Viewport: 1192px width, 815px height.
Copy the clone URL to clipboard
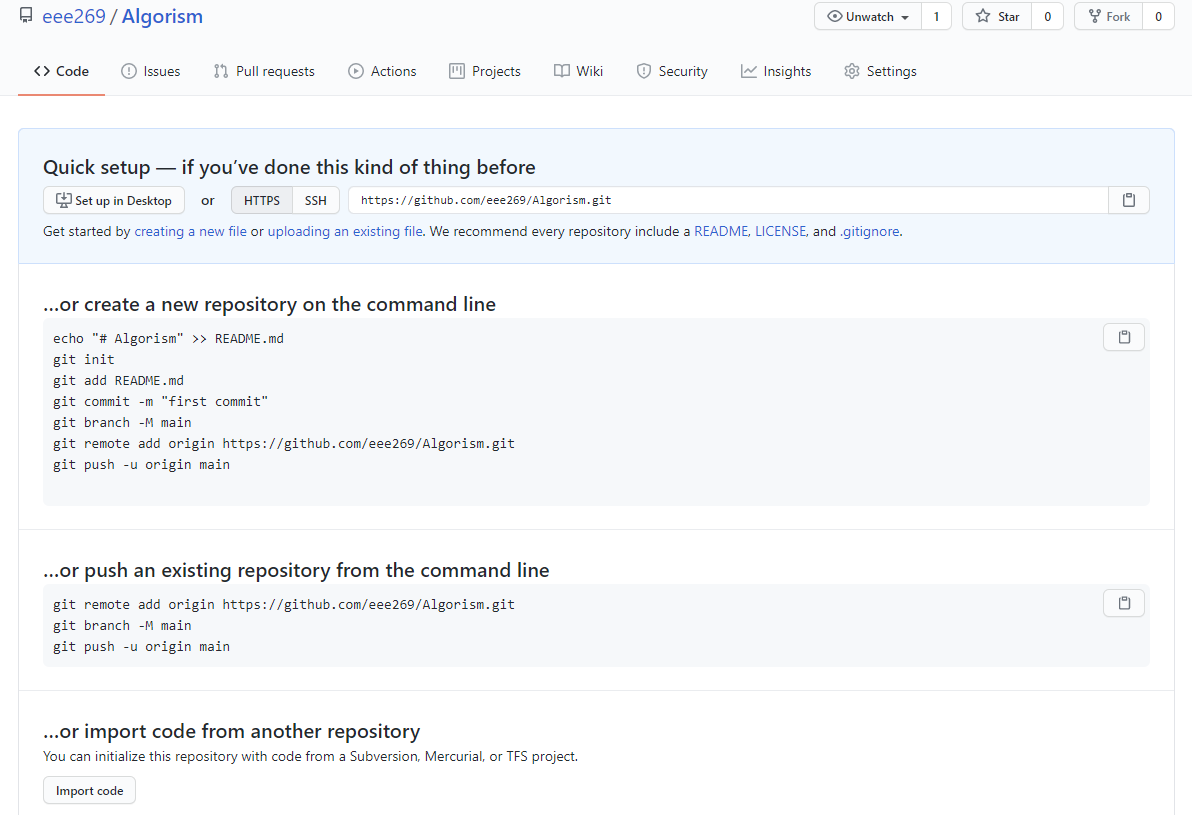(1129, 201)
